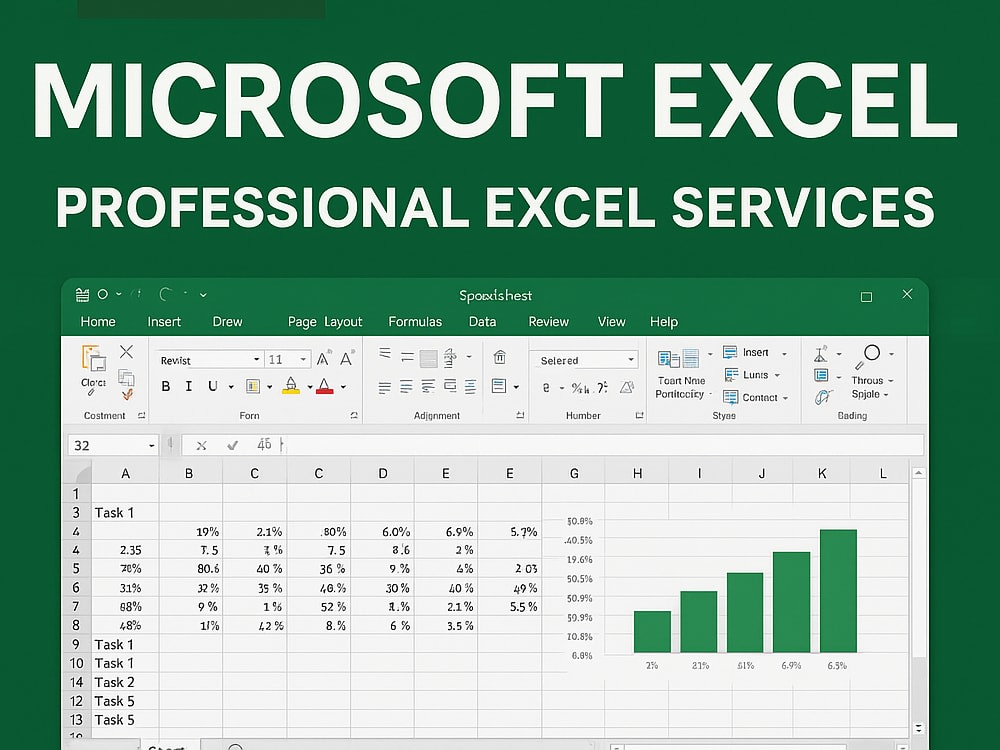Select the column G header
Image resolution: width=1000 pixels, height=750 pixels.
[574, 473]
